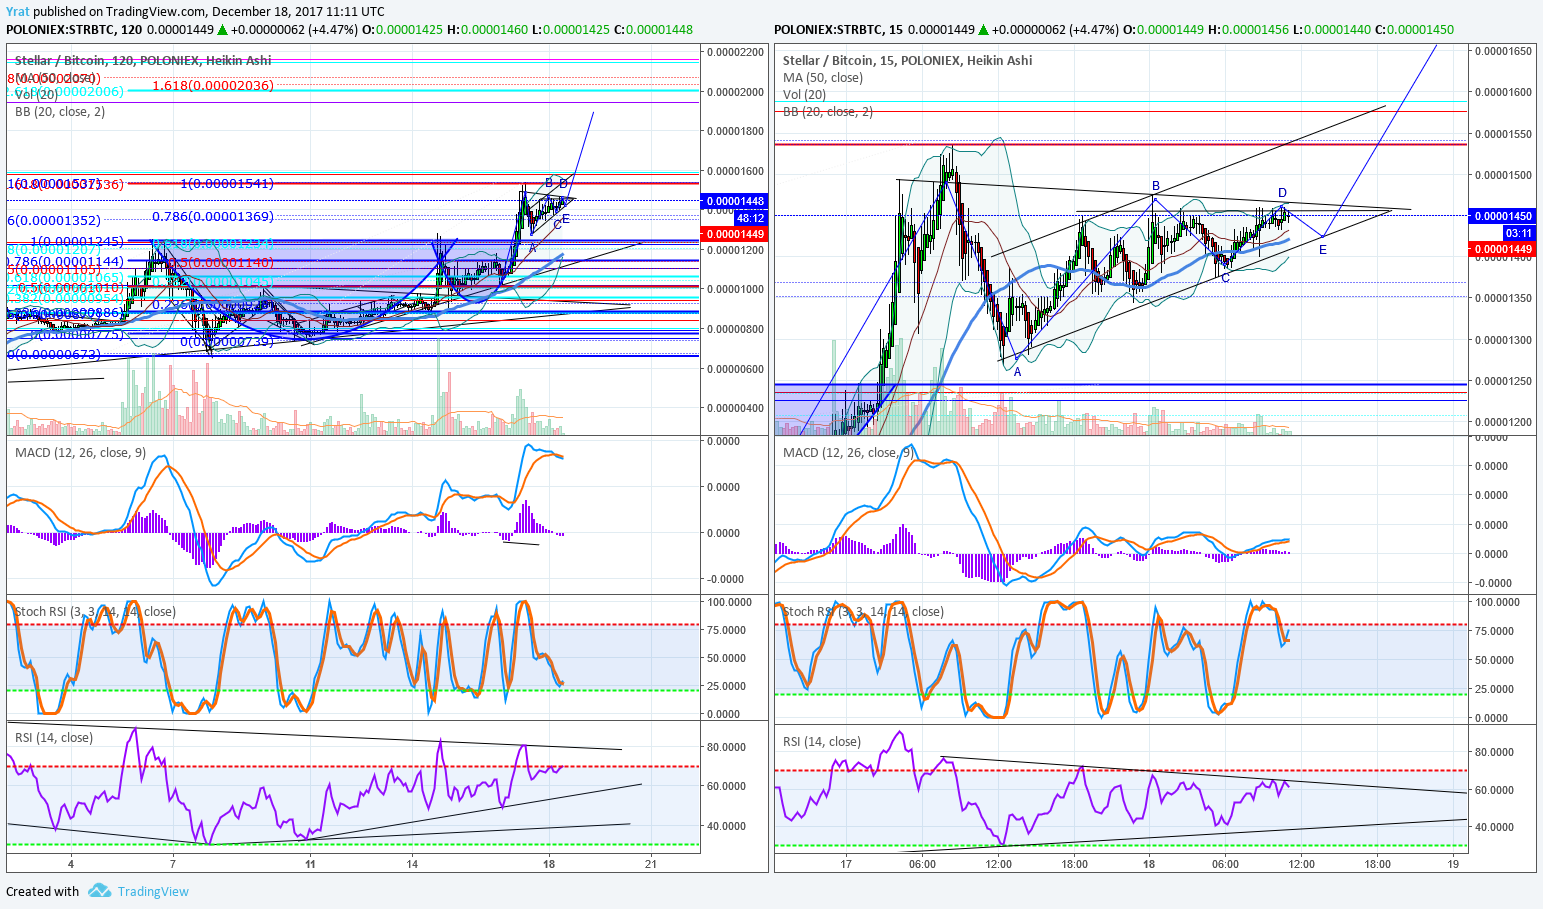Select BB (20, close, 2) label in left chart
1543x909 pixels.
60,112
